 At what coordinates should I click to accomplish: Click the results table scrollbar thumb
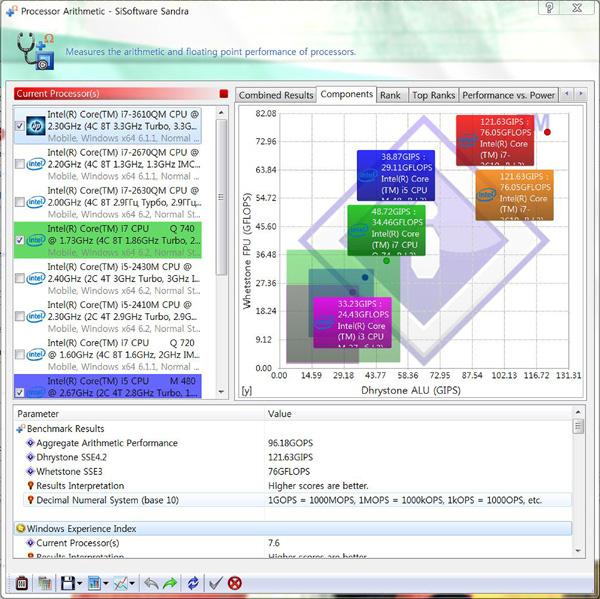(x=578, y=426)
